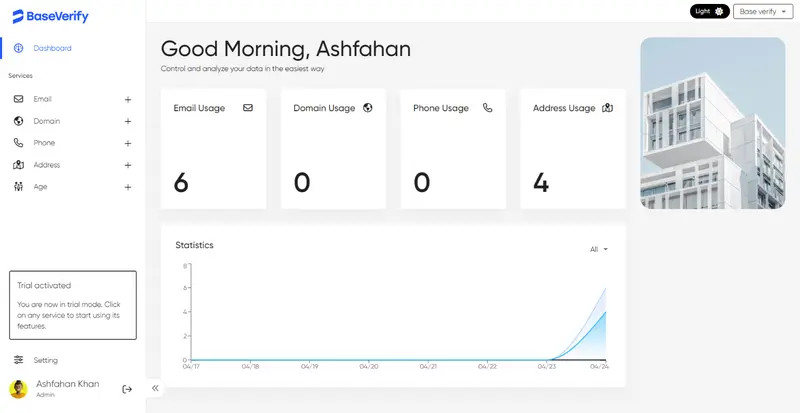Click the Ashfahan Khan profile avatar
800x413 pixels.
(18, 389)
